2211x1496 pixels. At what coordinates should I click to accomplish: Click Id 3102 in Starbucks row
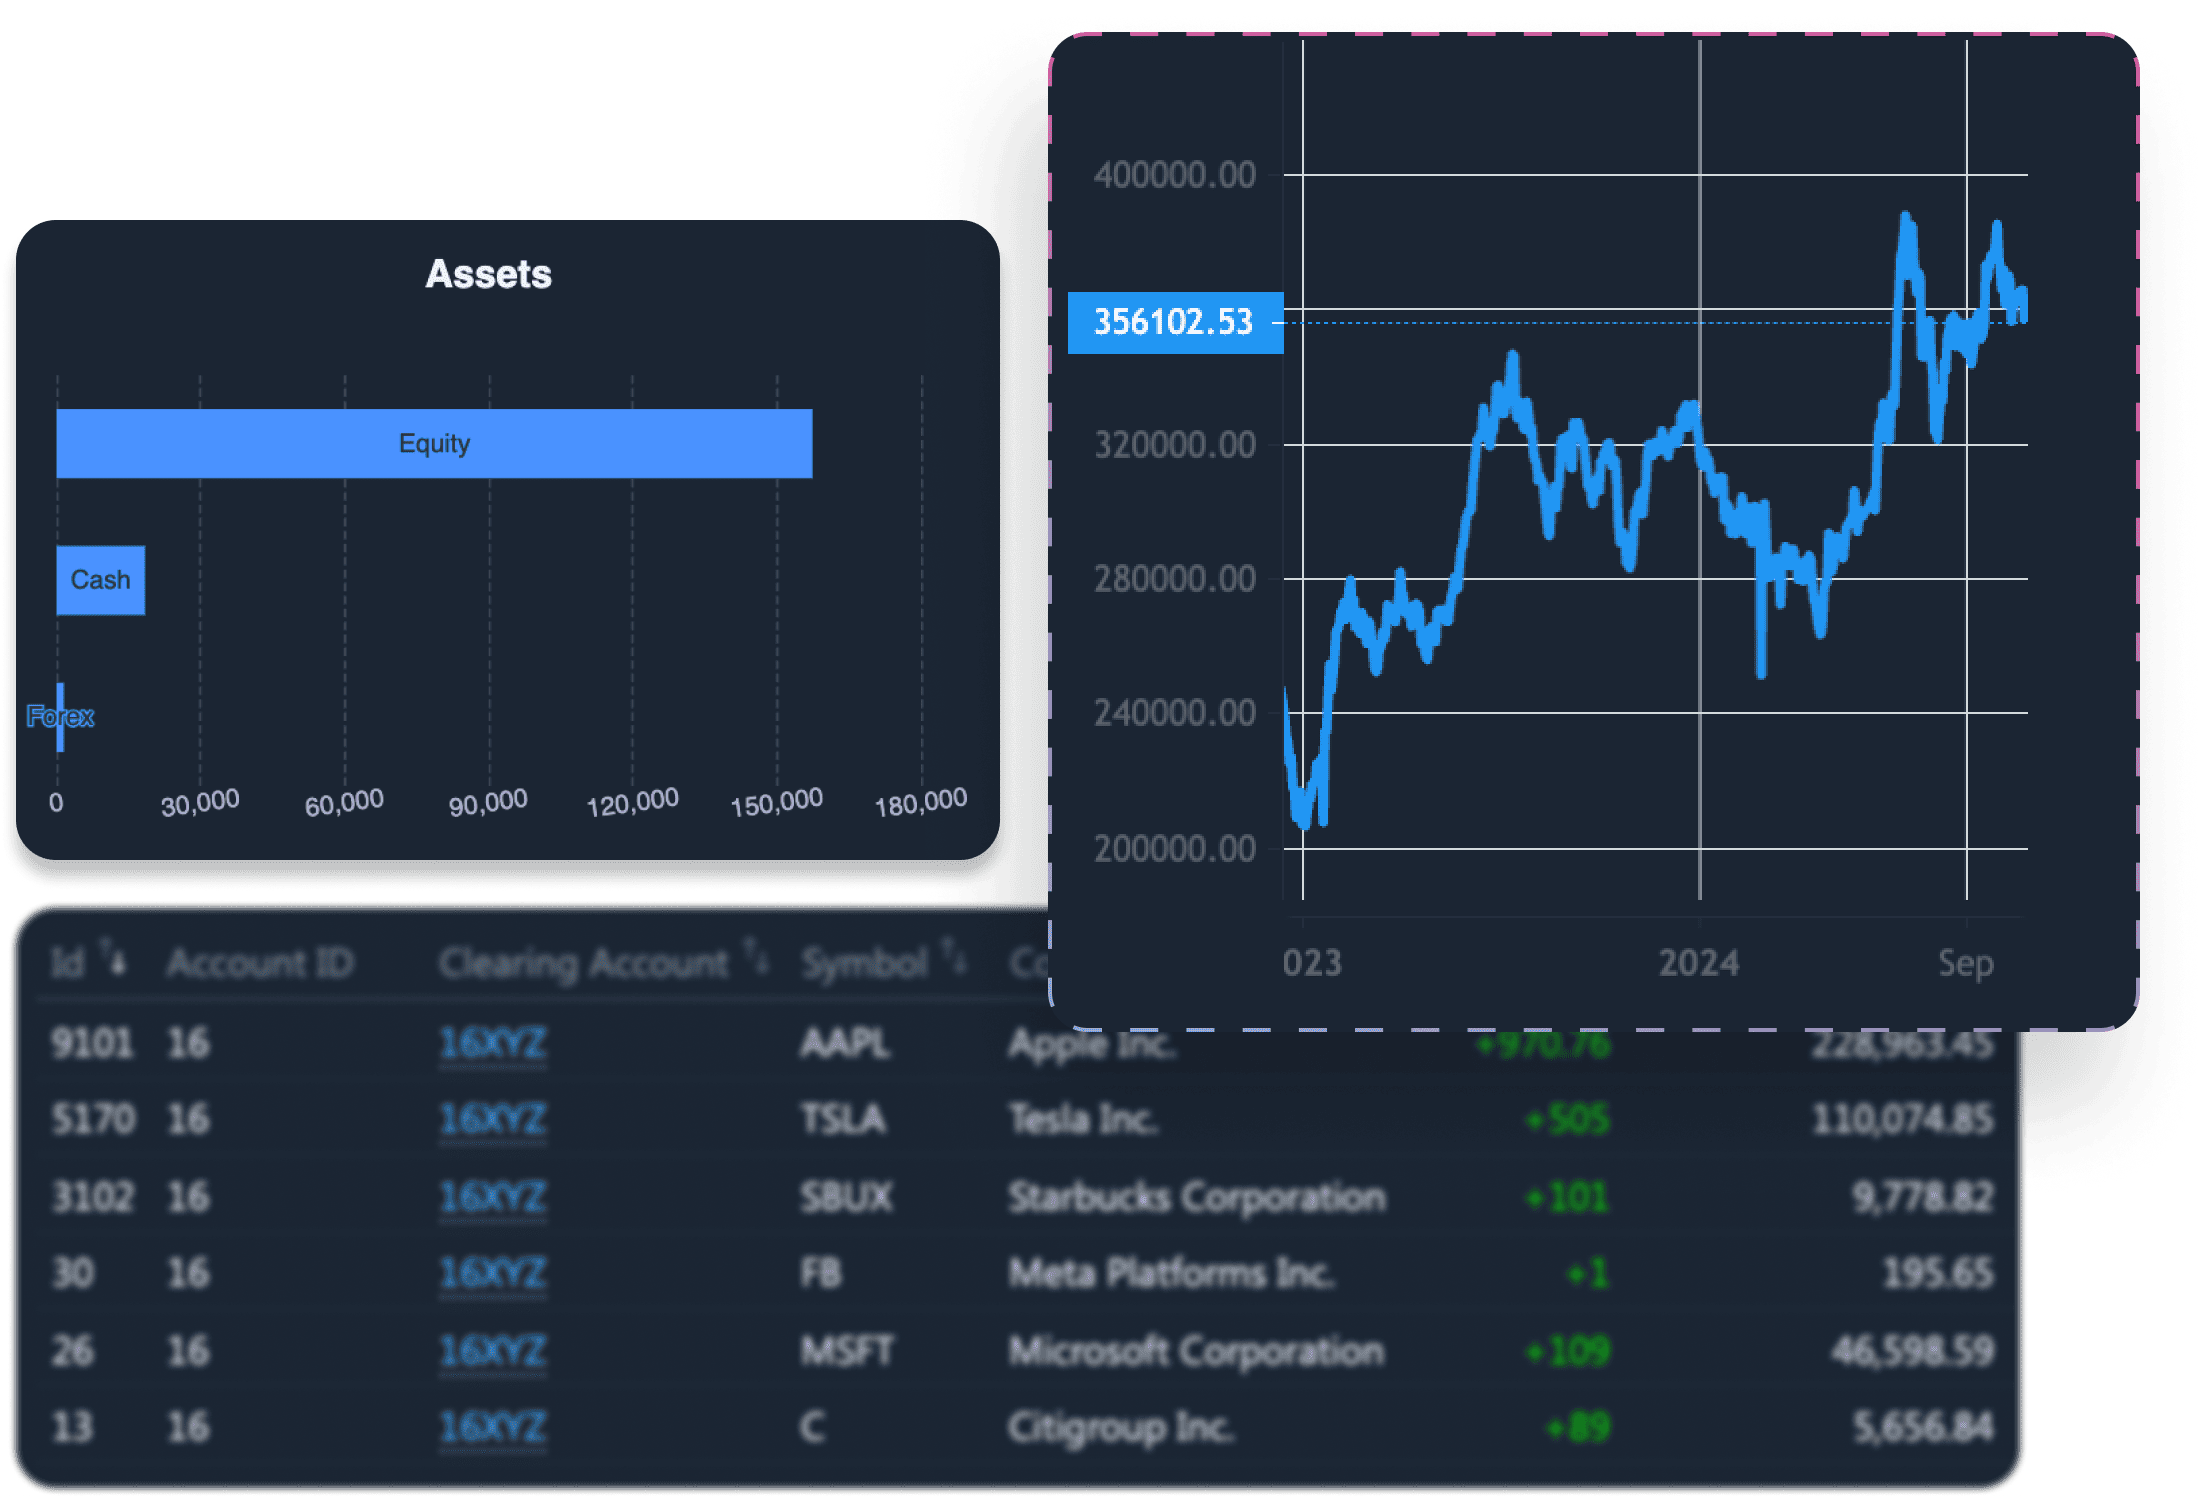(x=92, y=1197)
